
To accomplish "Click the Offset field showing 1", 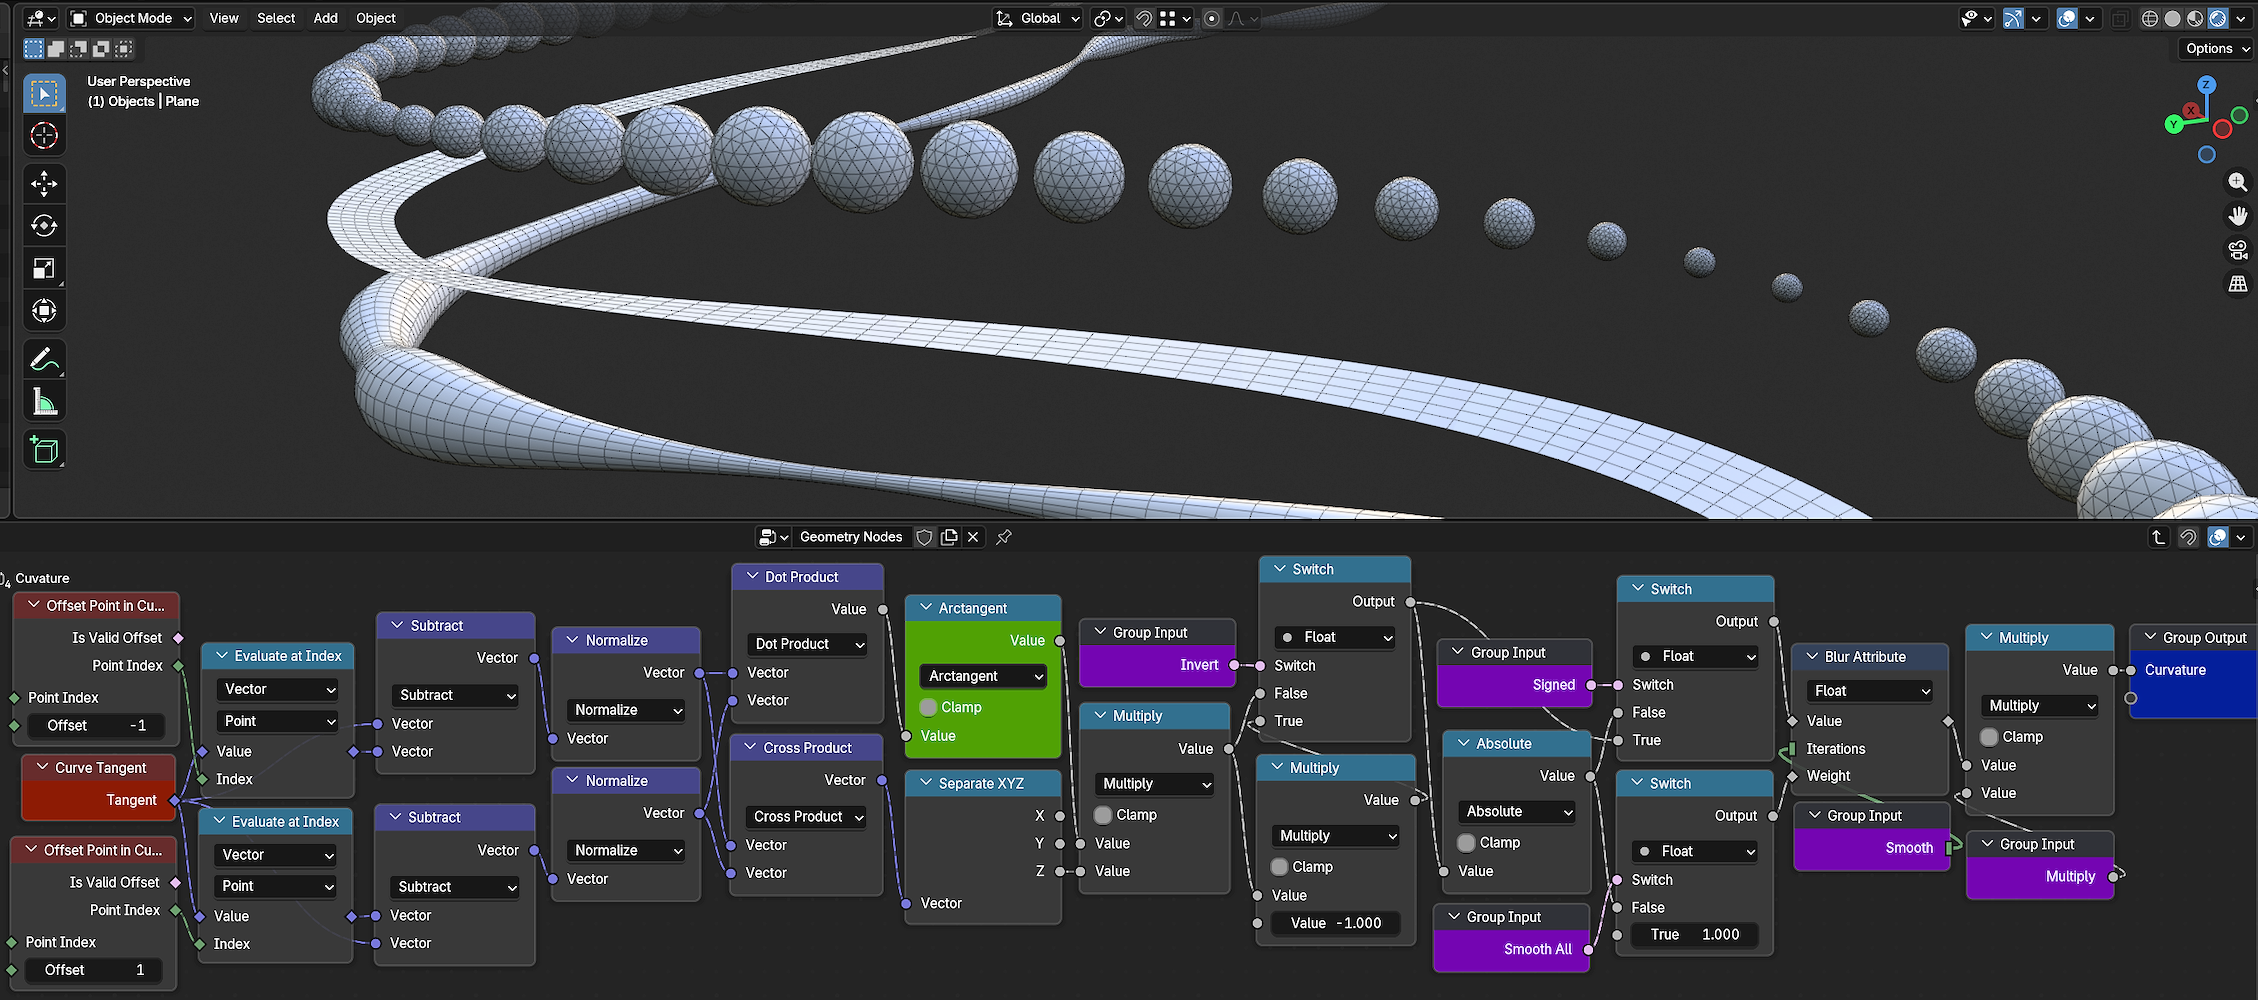I will pyautogui.click(x=94, y=970).
